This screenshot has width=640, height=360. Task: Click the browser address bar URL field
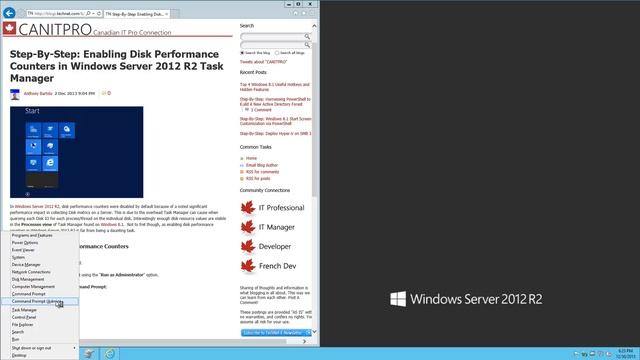point(56,13)
